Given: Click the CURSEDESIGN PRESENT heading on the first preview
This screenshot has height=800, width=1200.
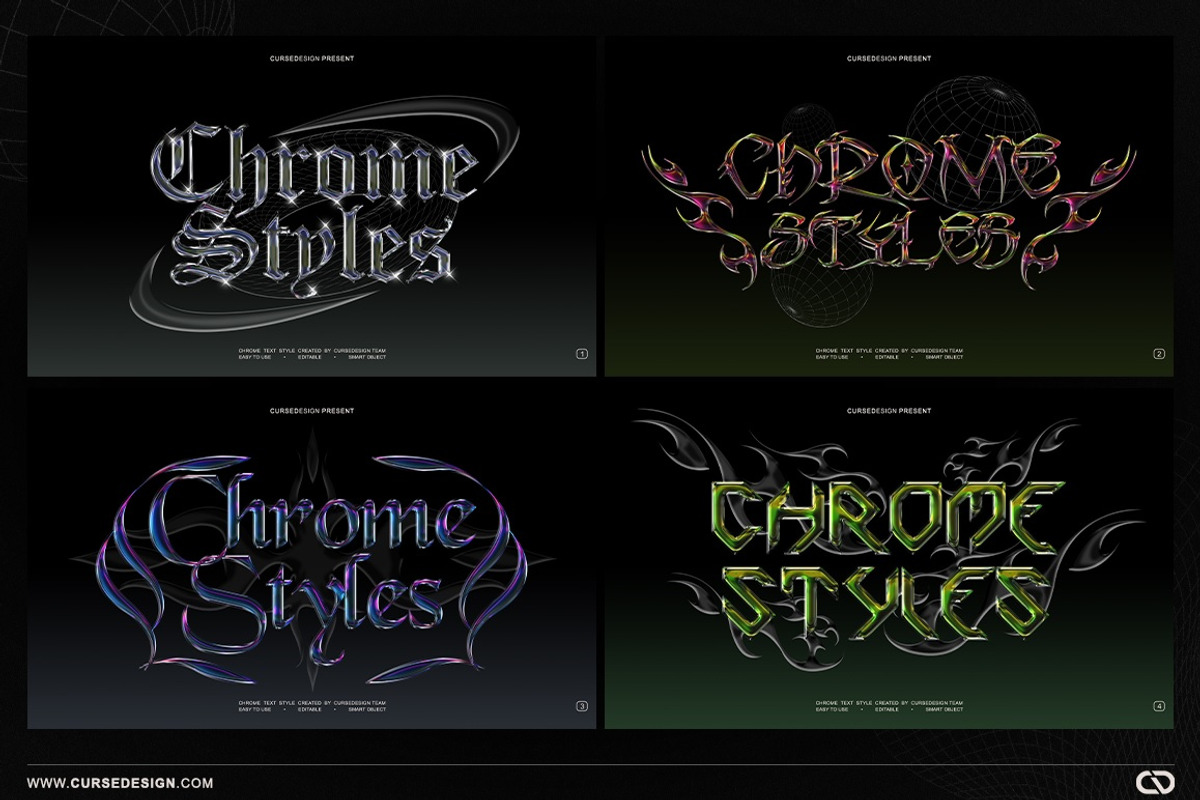Looking at the screenshot, I should pos(315,58).
